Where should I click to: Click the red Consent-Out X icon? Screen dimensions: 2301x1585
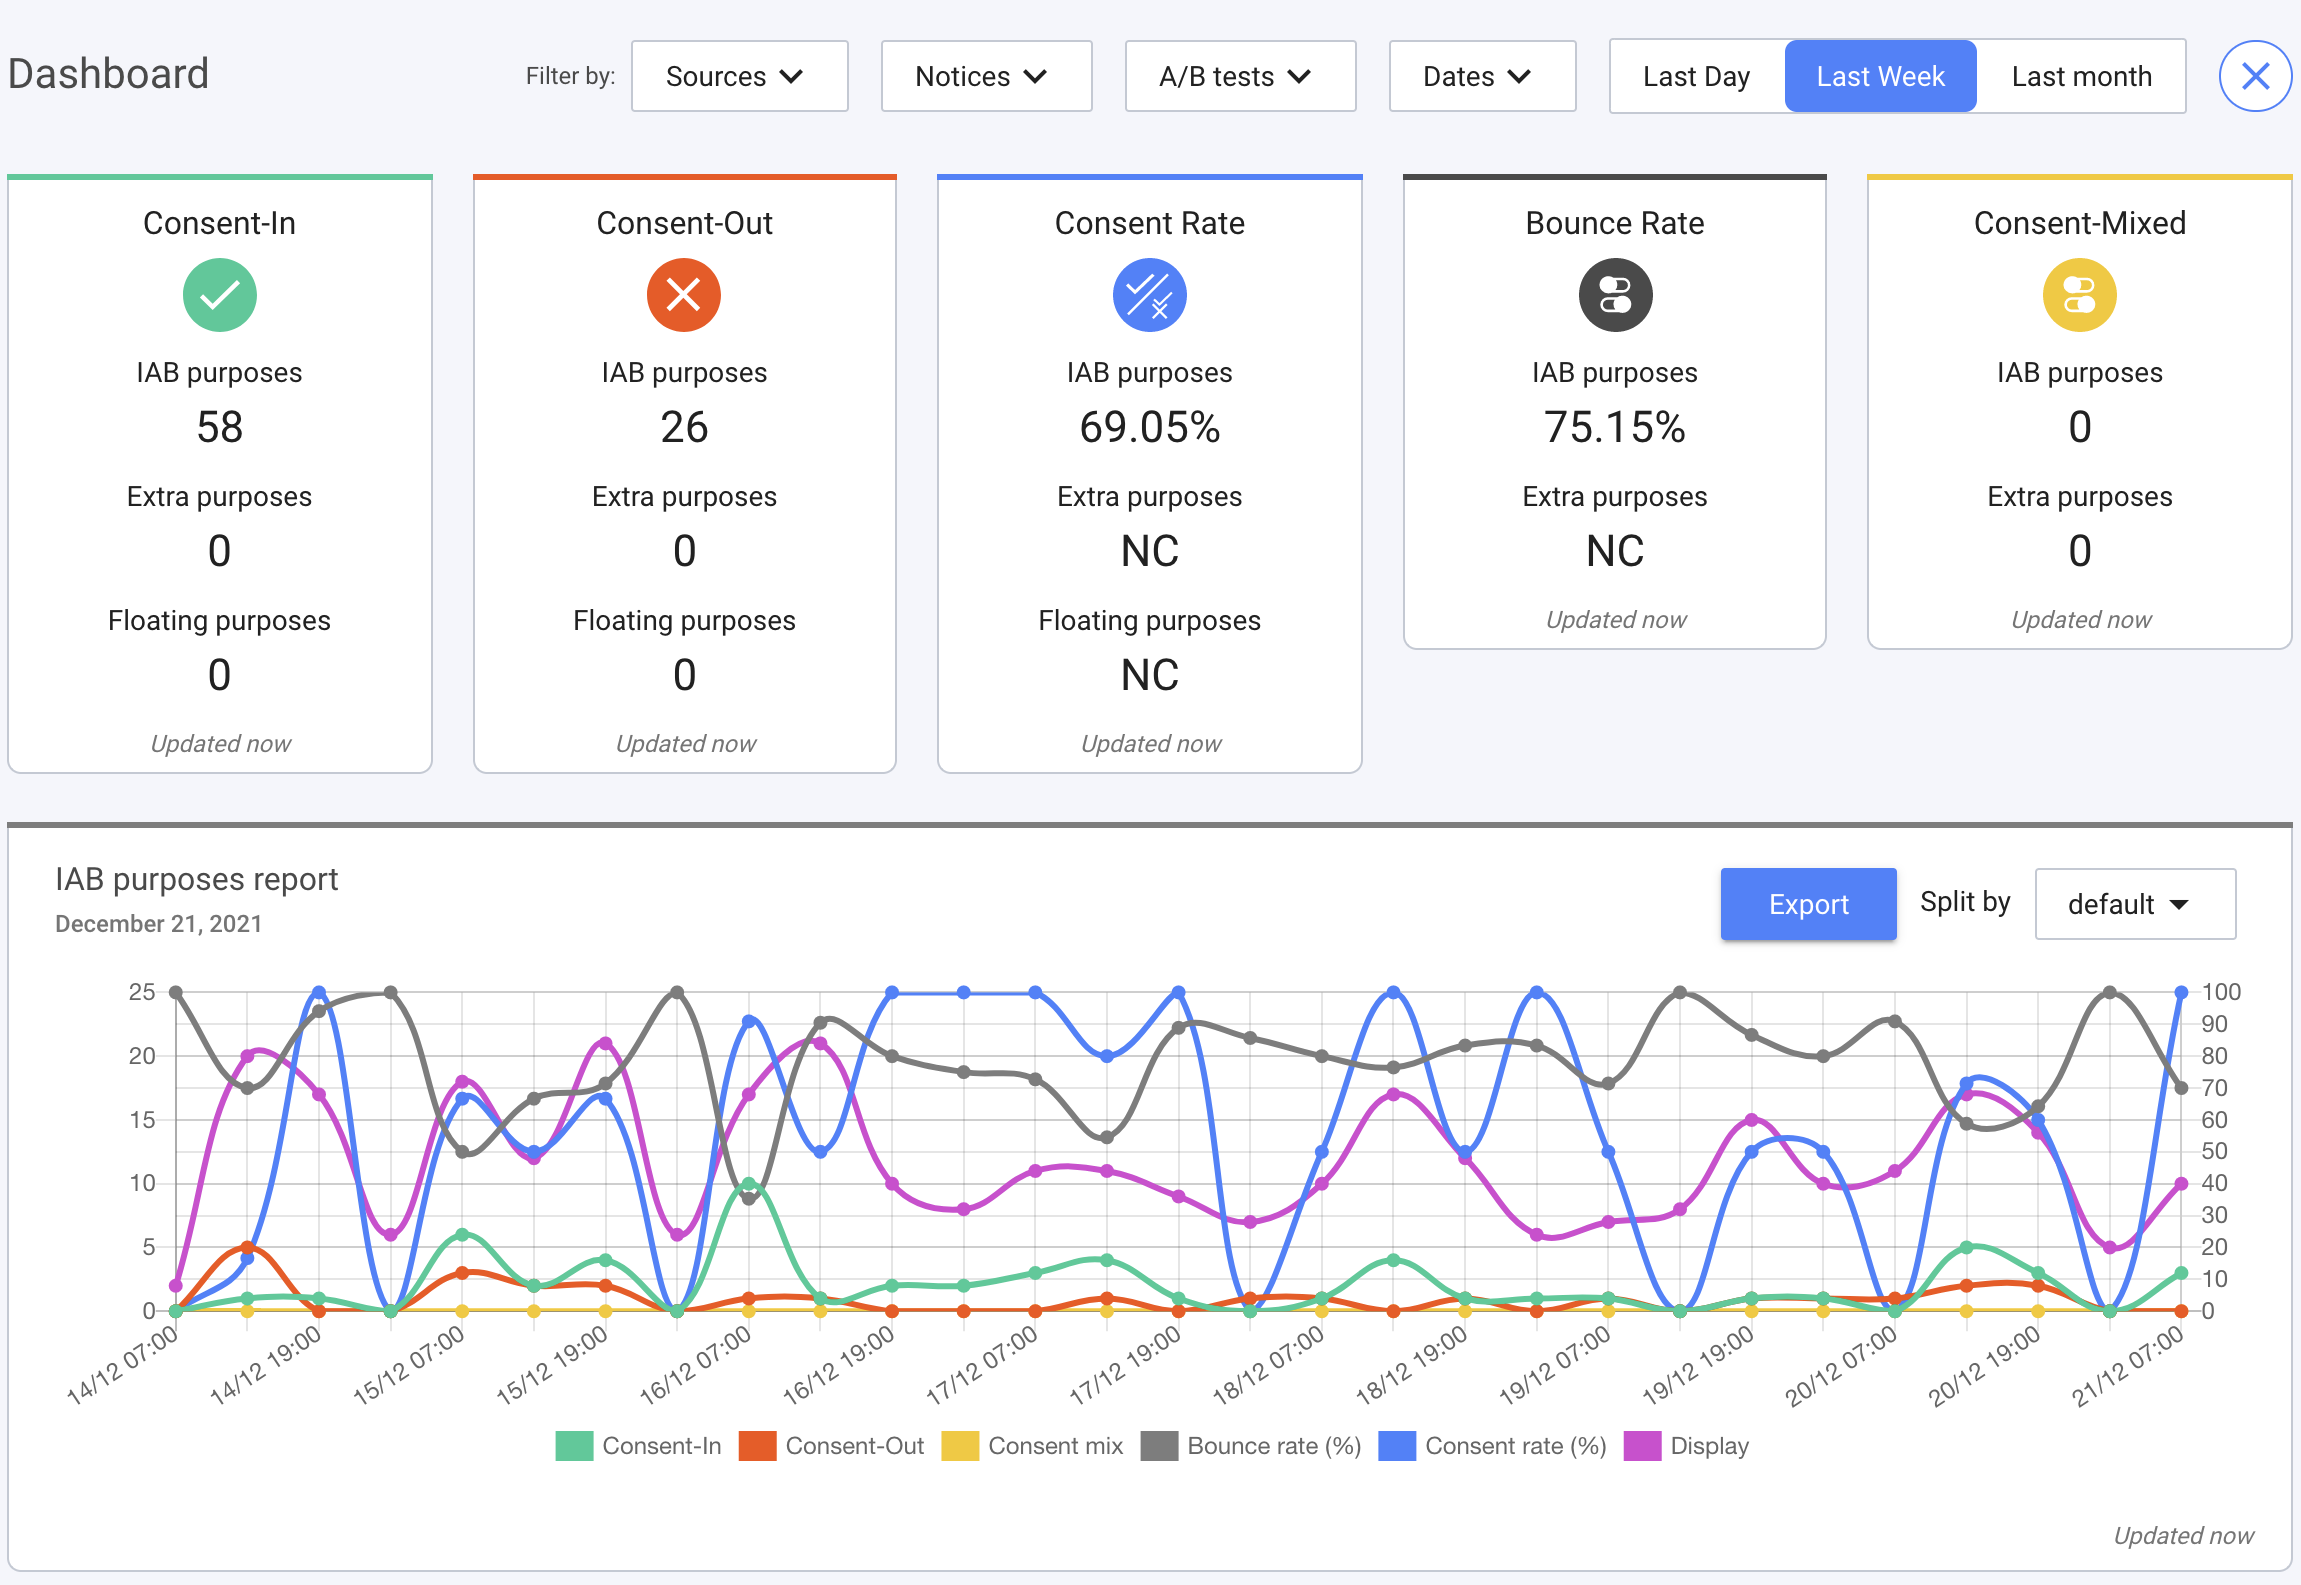tap(684, 295)
